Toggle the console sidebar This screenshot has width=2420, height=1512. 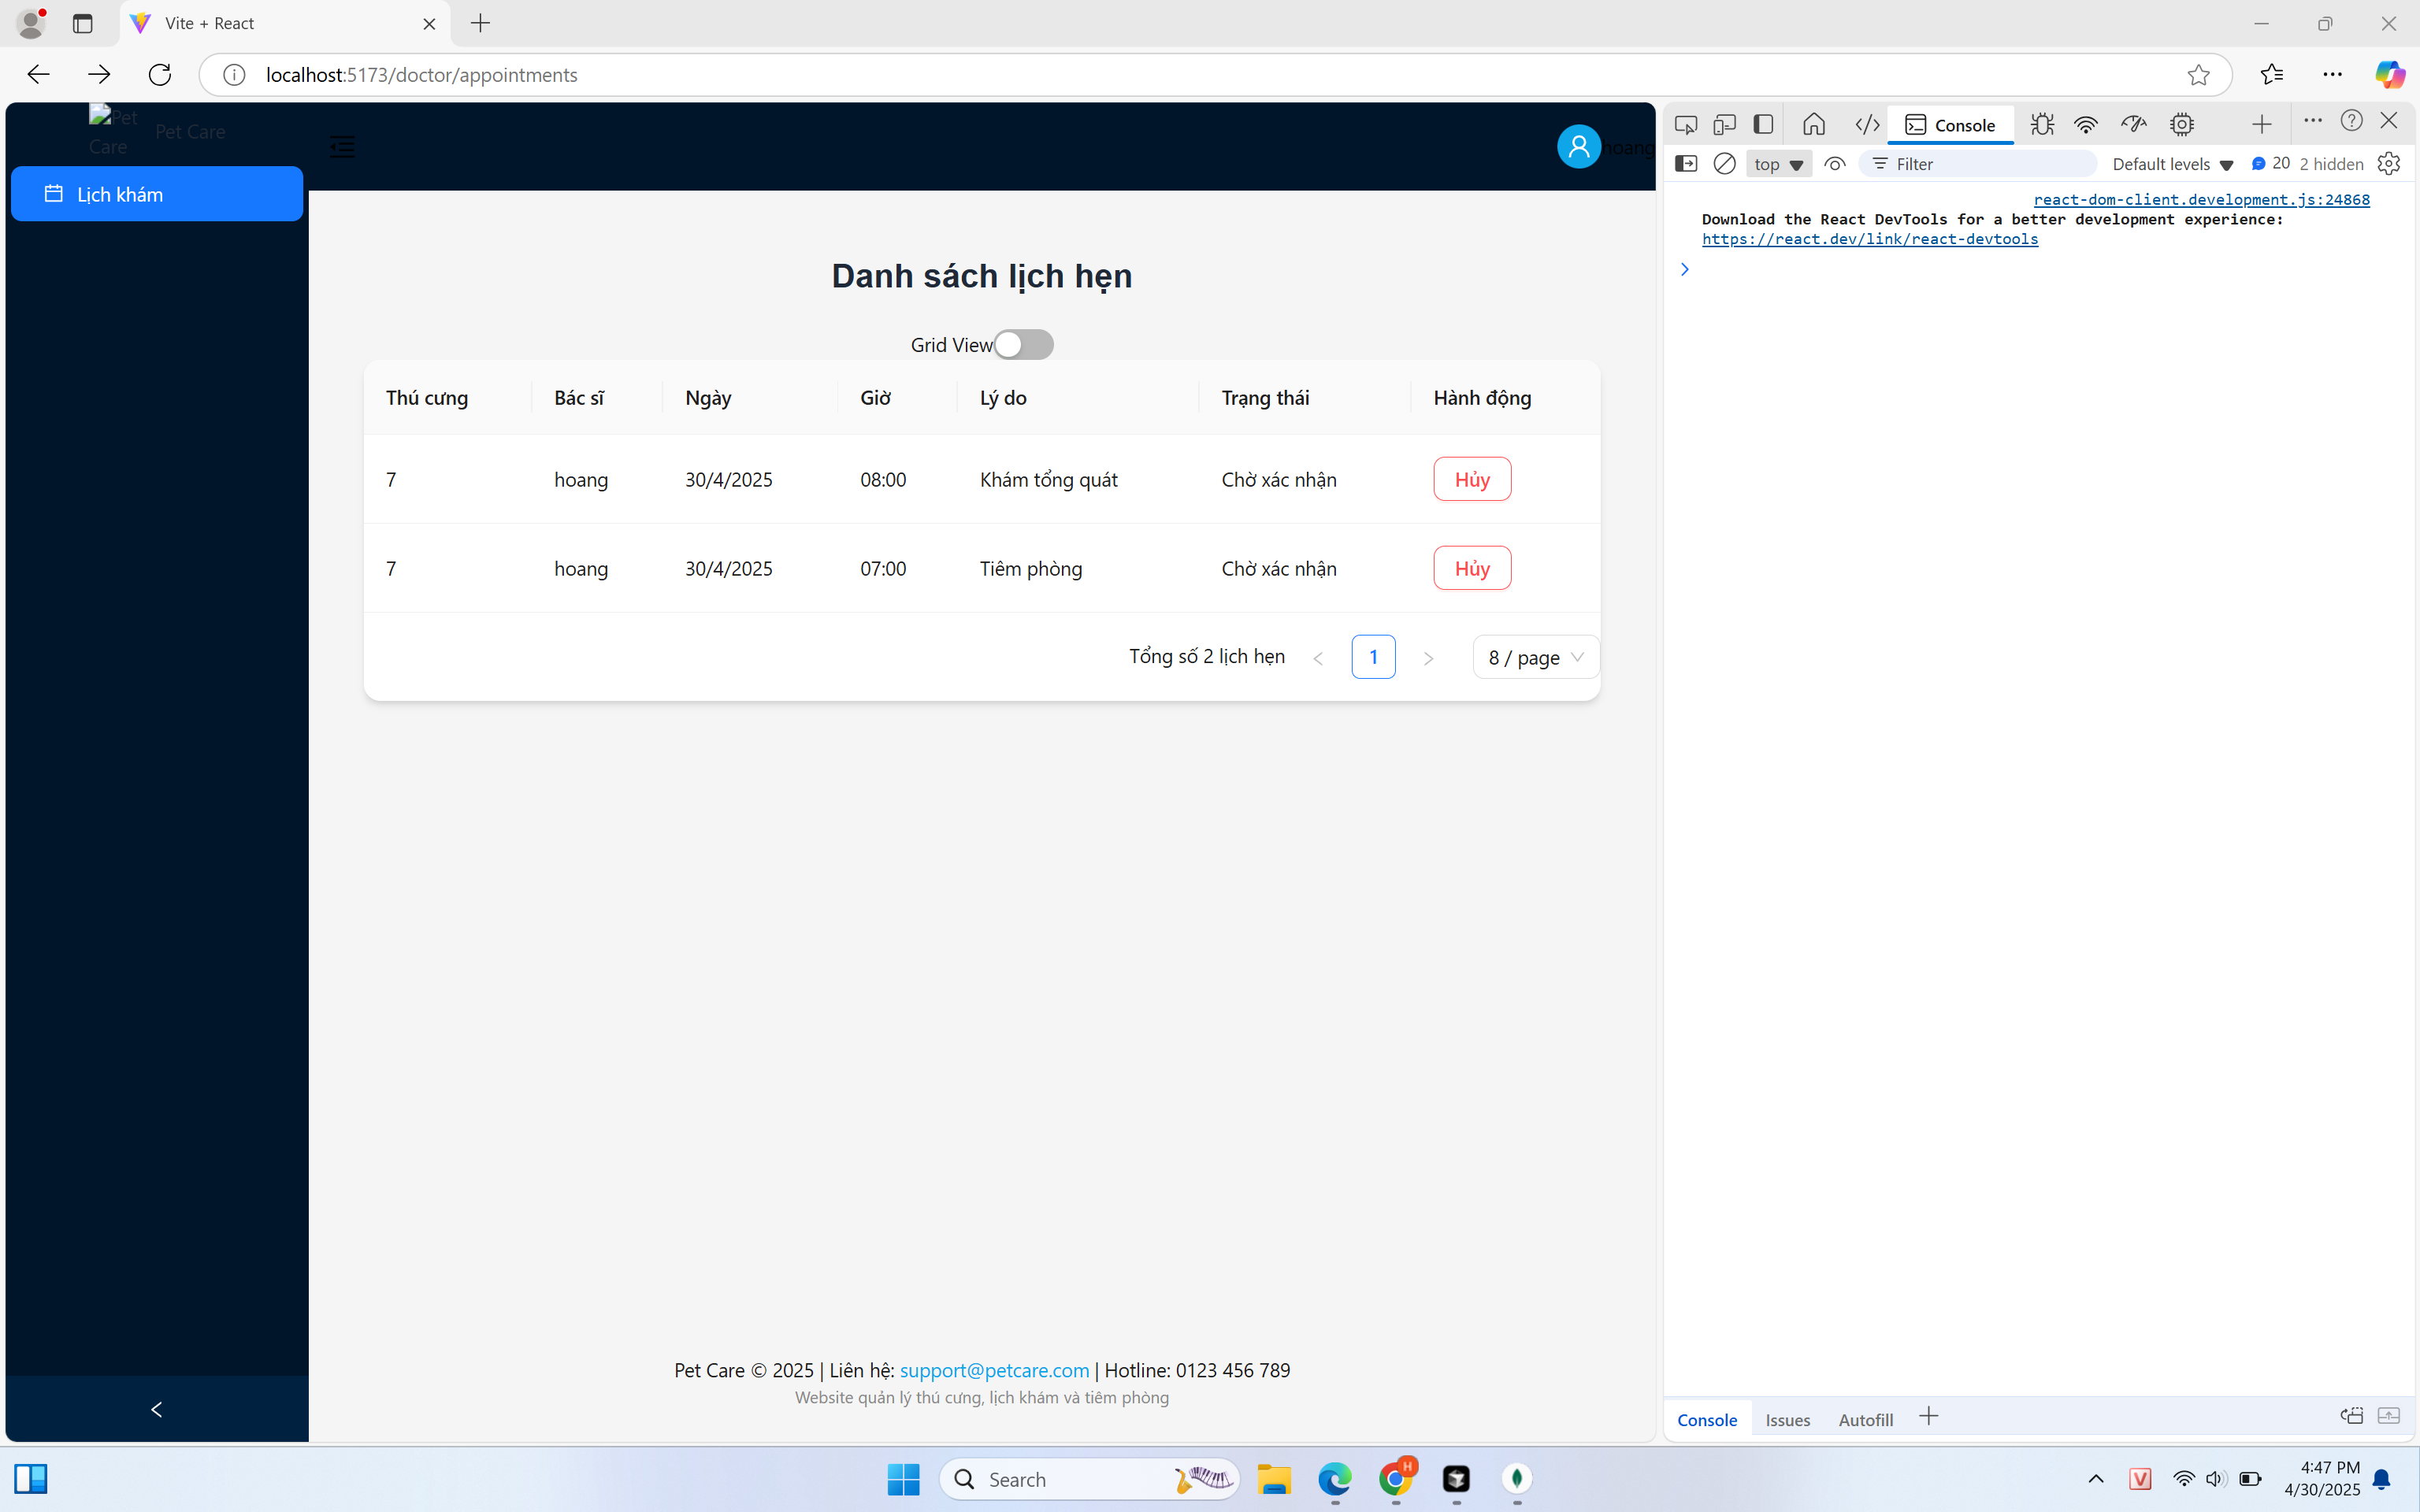[x=1686, y=163]
